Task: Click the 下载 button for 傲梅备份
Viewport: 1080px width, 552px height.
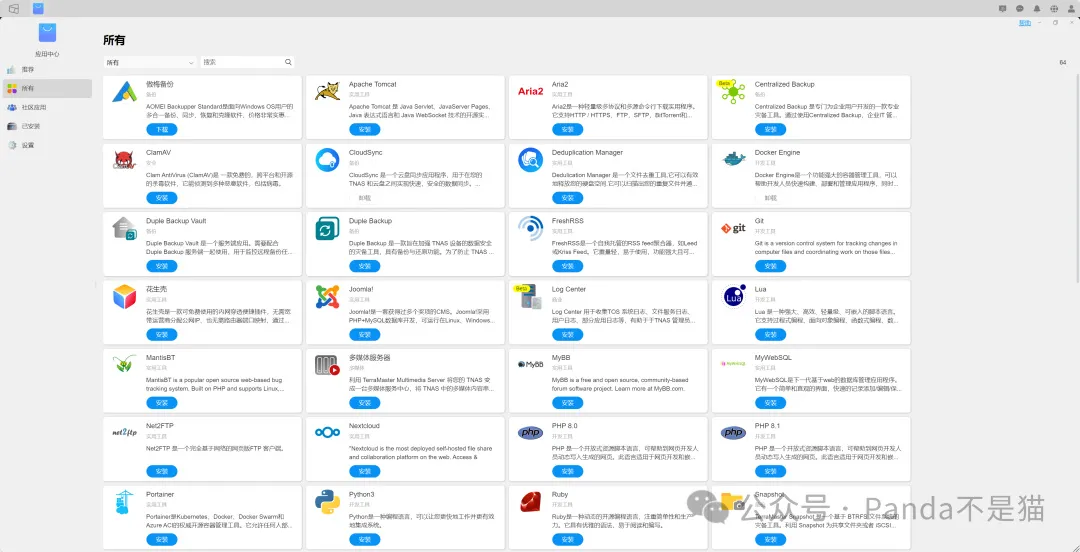Action: [x=162, y=130]
